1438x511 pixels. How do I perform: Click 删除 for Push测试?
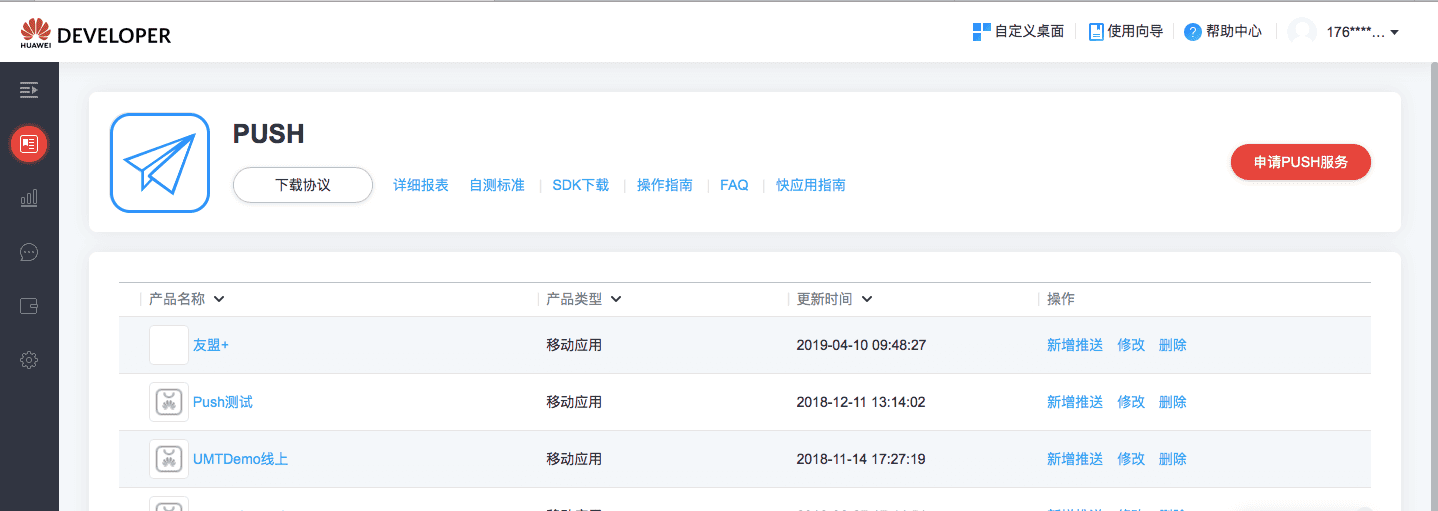click(x=1173, y=402)
